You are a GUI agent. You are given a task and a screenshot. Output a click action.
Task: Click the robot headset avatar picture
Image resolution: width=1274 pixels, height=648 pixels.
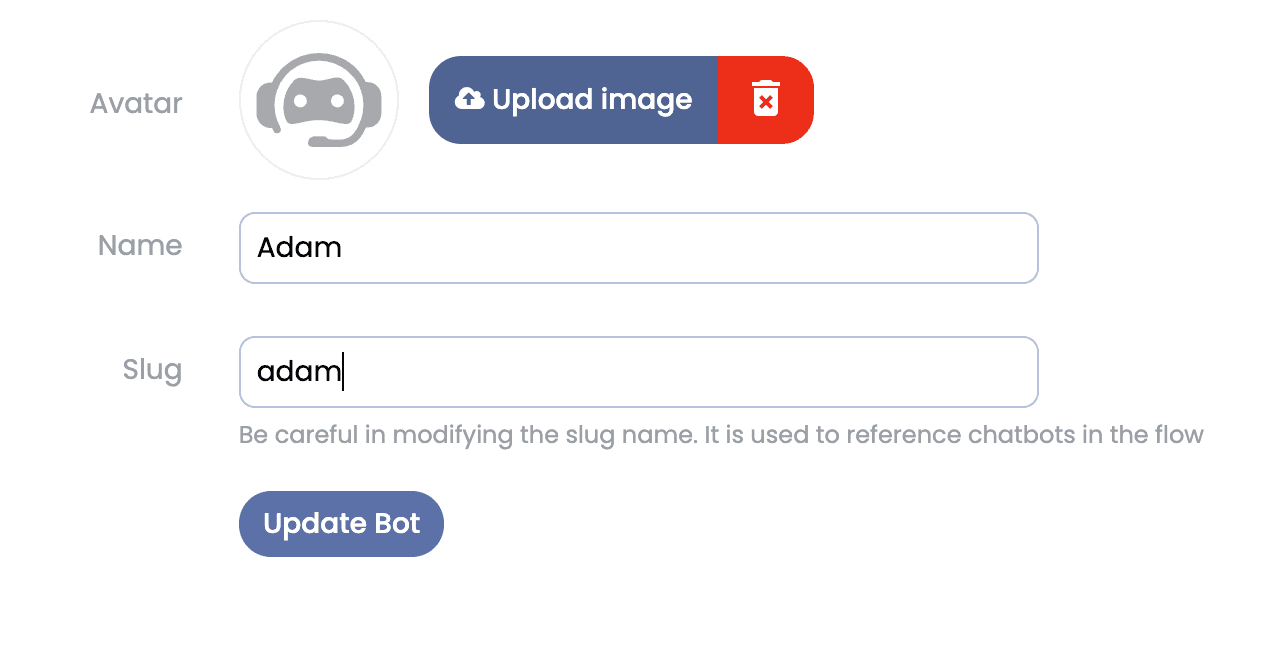(319, 100)
